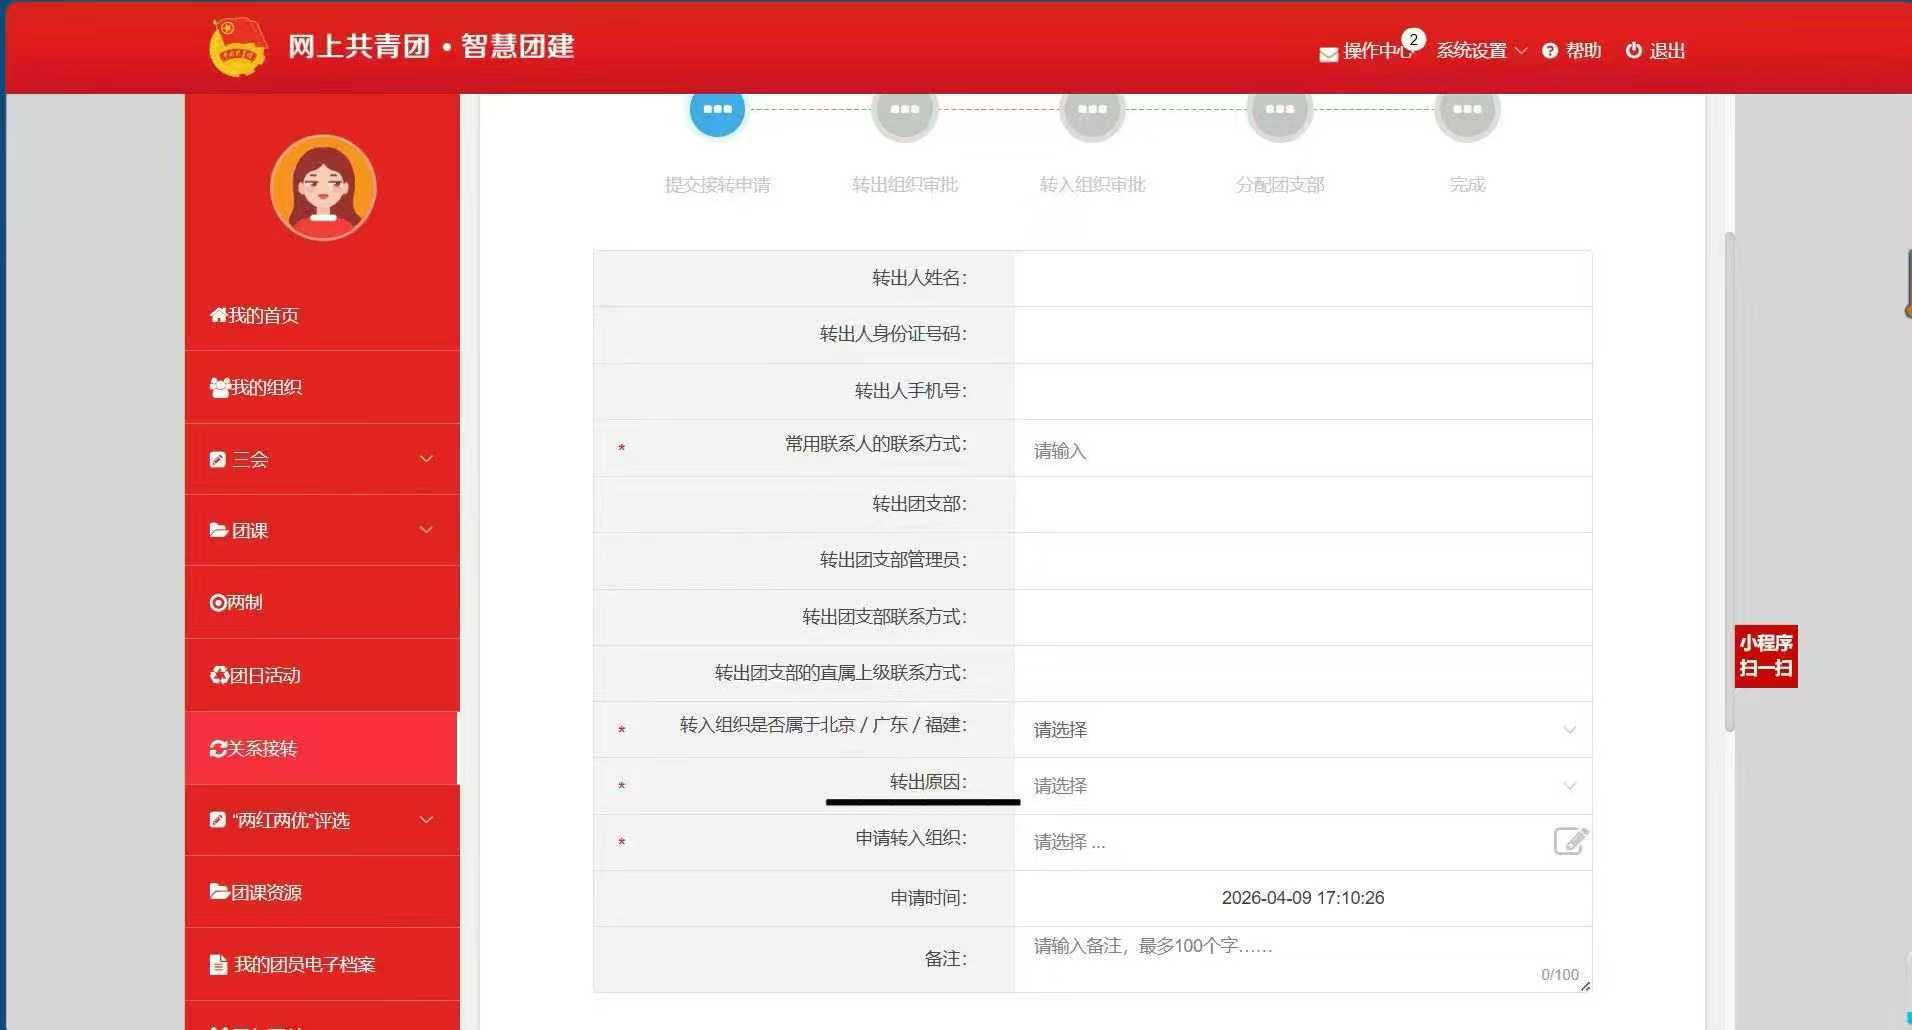Click the 分配团支部 step circle
1912x1030 pixels.
[x=1279, y=110]
